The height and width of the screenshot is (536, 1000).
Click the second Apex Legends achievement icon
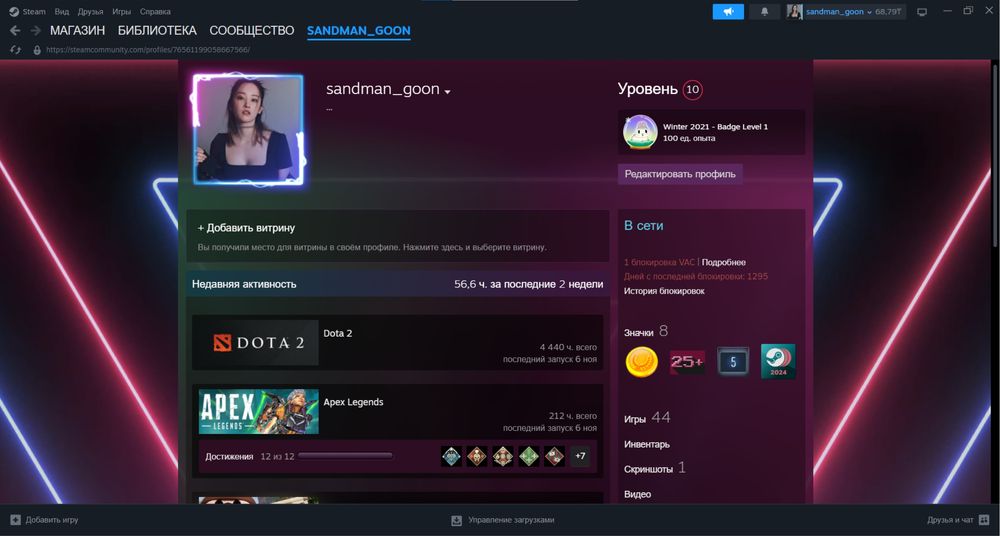tap(476, 456)
